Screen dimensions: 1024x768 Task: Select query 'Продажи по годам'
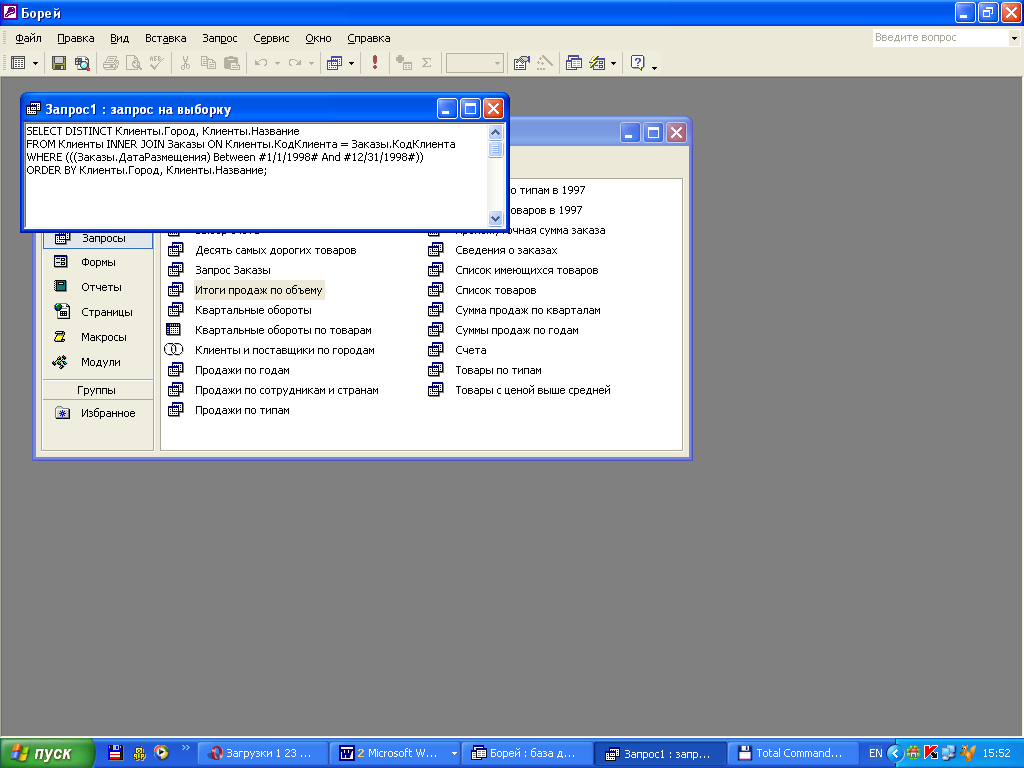click(x=242, y=370)
